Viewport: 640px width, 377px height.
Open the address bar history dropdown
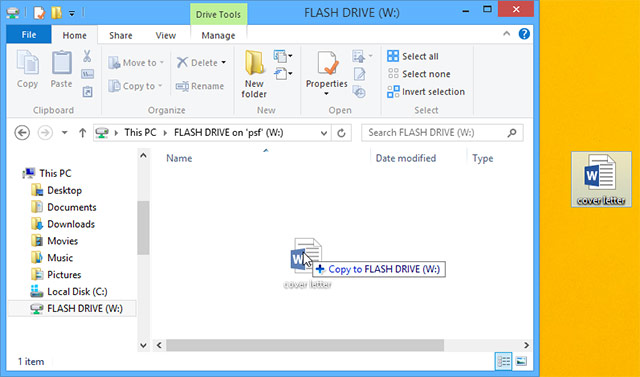[x=324, y=133]
